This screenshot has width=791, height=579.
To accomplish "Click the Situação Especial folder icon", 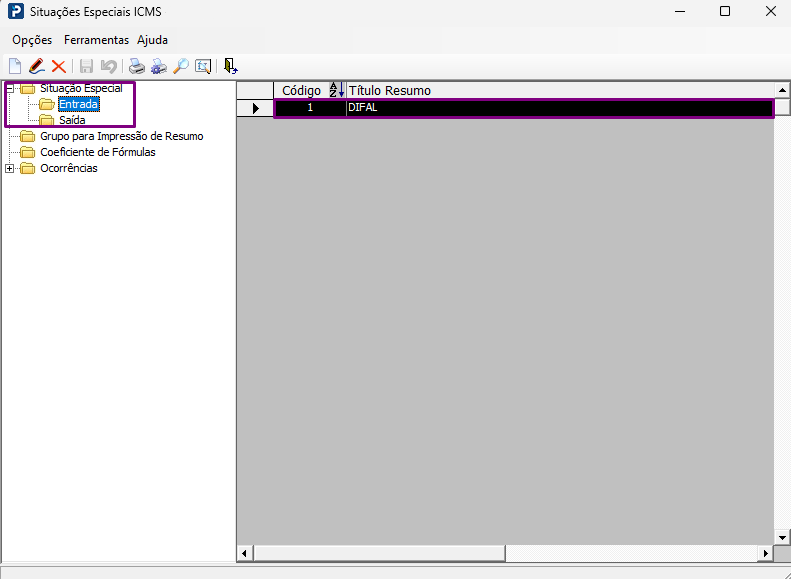I will pos(27,89).
